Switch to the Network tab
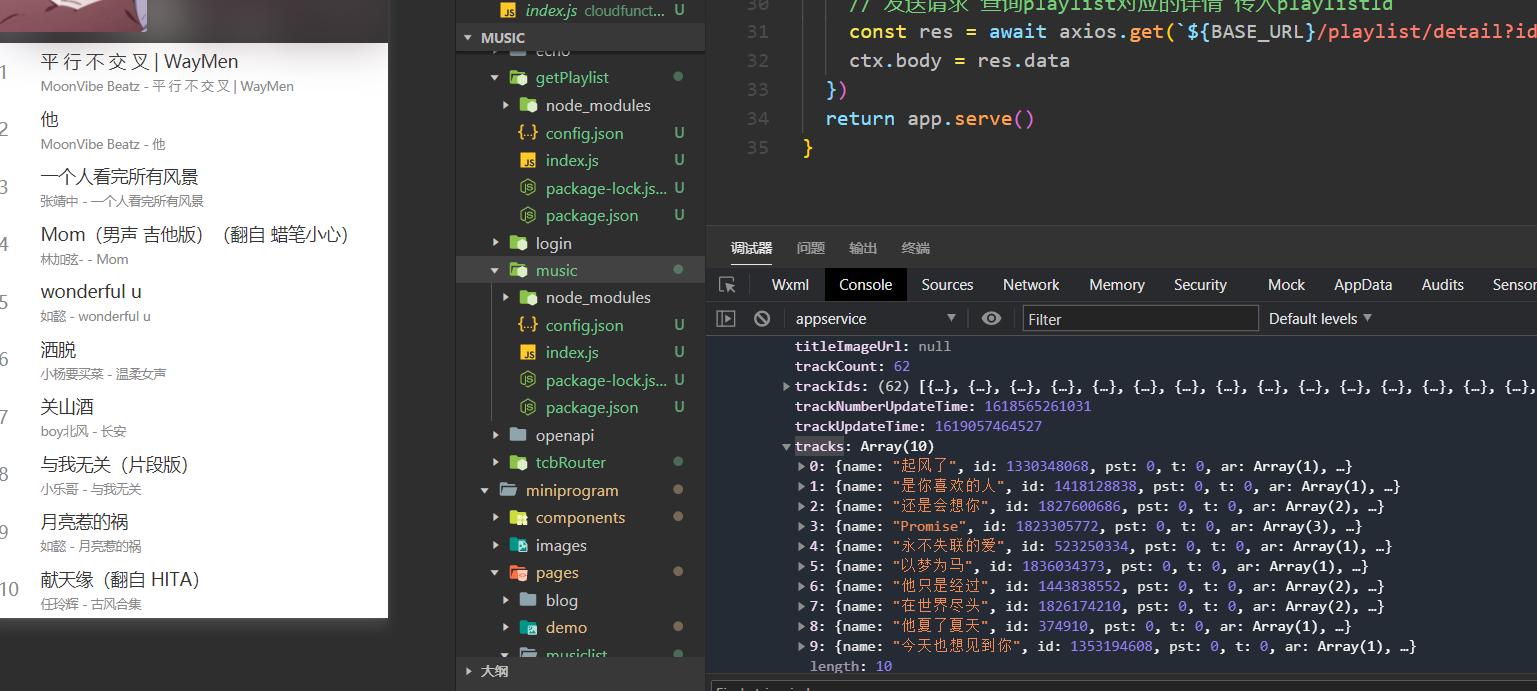Screen dimensions: 1537x691 pos(1031,285)
